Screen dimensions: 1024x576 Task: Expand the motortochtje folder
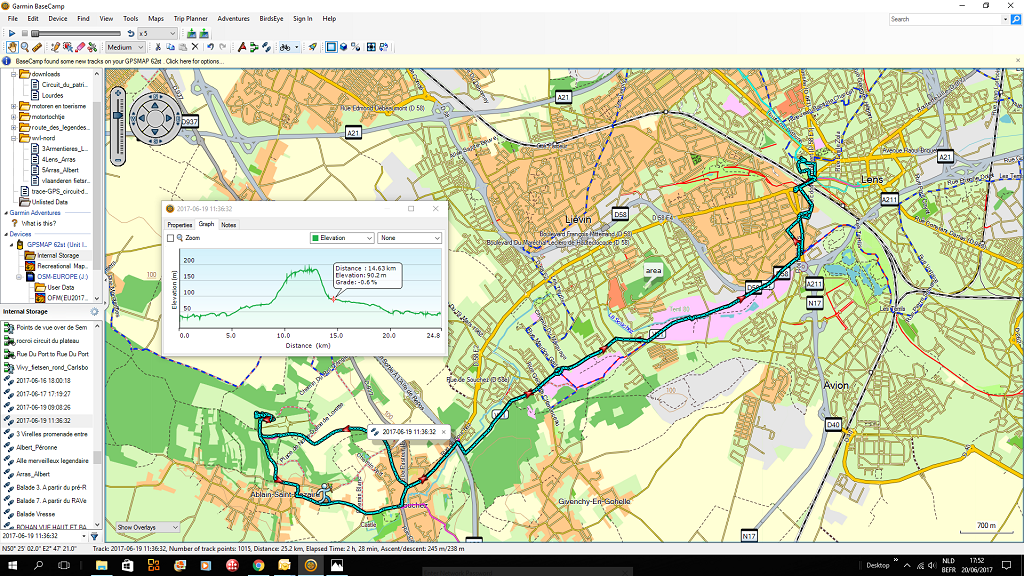(x=13, y=116)
